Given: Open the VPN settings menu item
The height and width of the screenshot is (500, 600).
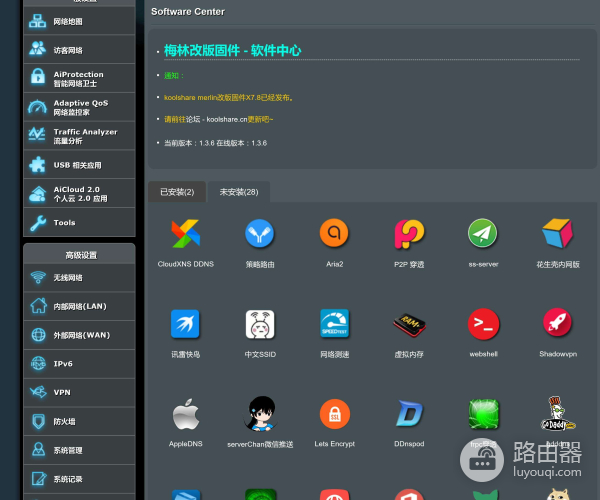Looking at the screenshot, I should pyautogui.click(x=79, y=392).
